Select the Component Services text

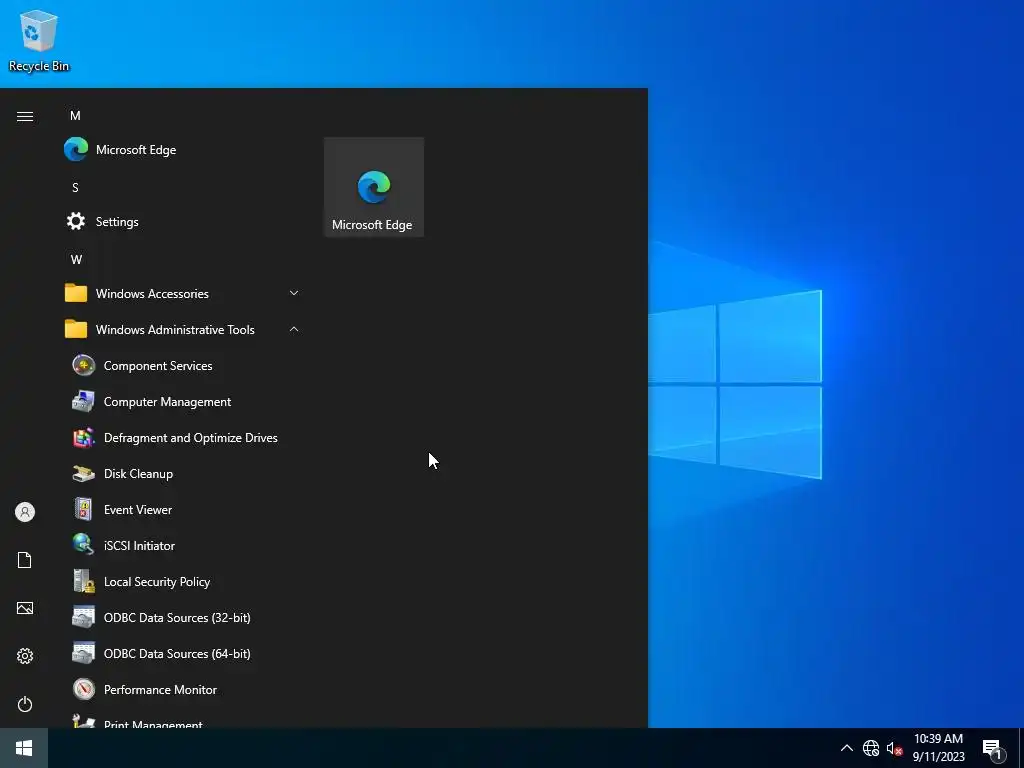[158, 365]
